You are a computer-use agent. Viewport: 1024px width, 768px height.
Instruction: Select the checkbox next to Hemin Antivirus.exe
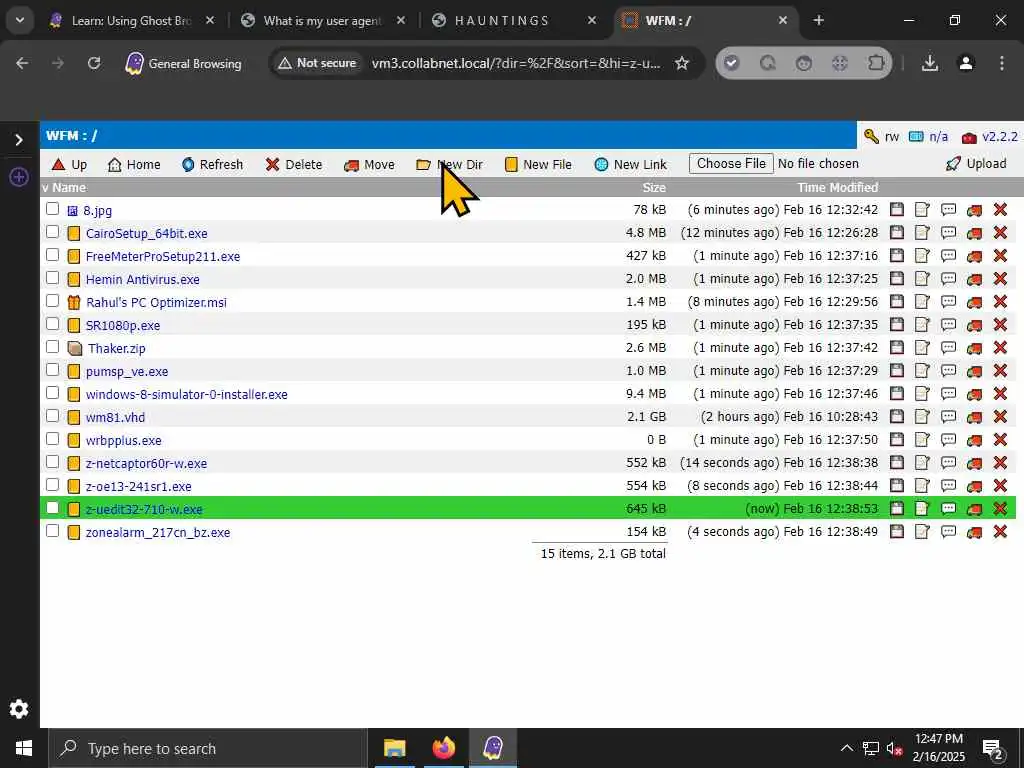(53, 278)
